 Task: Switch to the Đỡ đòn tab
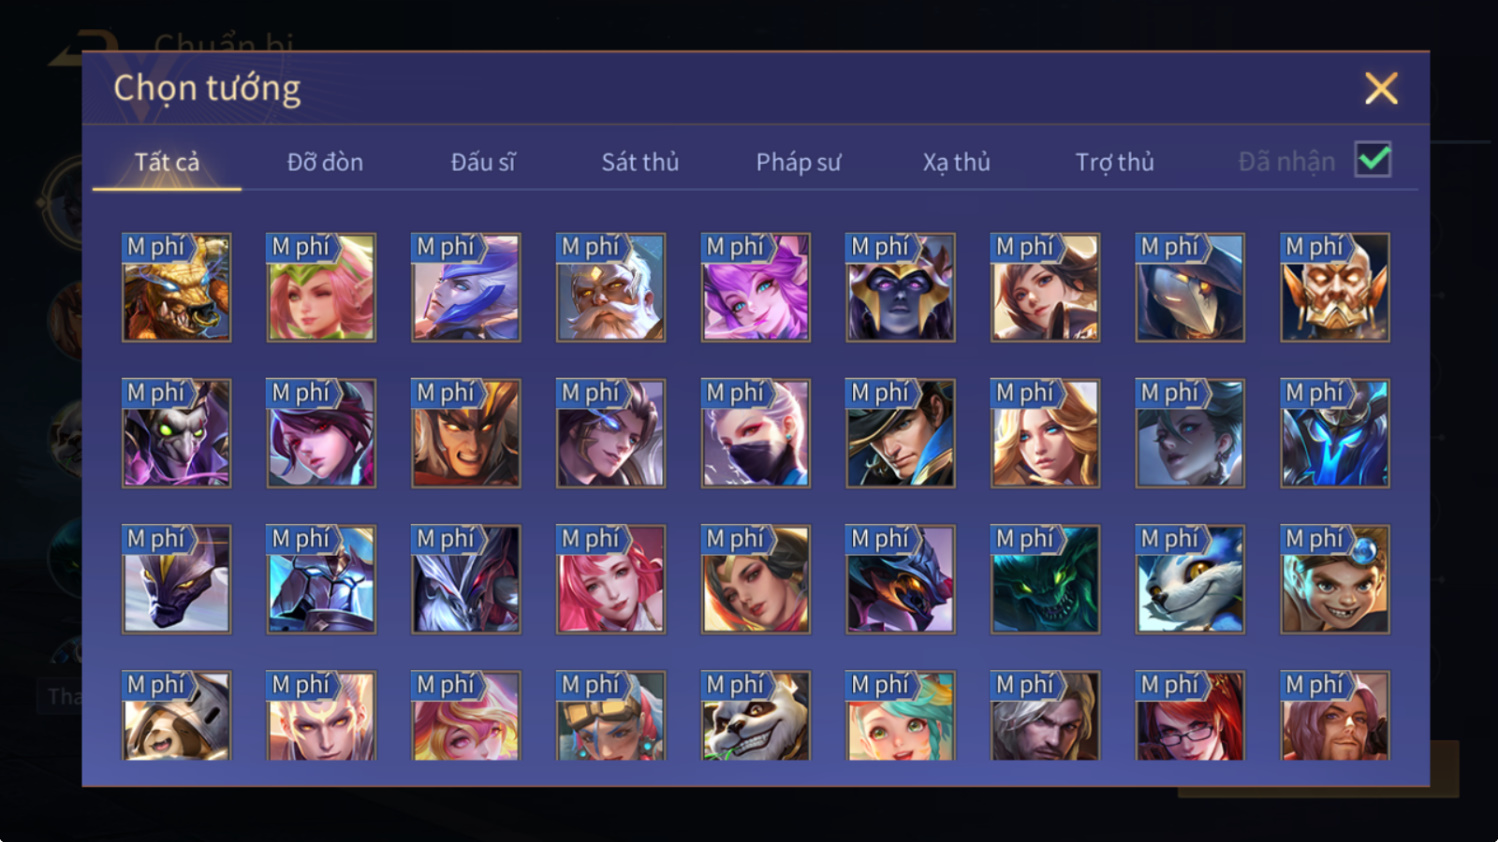click(325, 162)
